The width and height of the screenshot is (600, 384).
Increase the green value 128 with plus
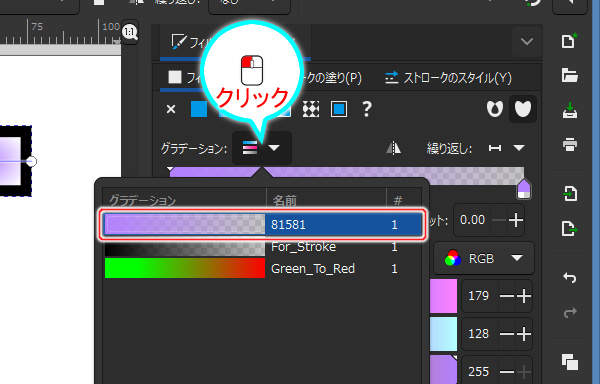coord(524,334)
